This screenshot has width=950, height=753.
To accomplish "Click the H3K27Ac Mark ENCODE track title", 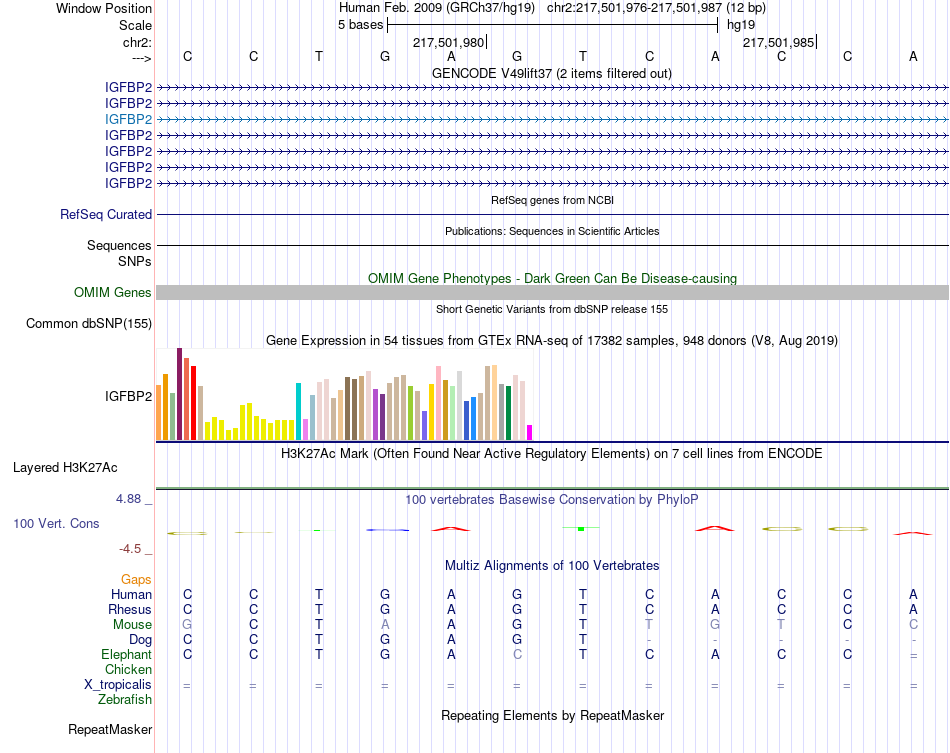I will [551, 454].
